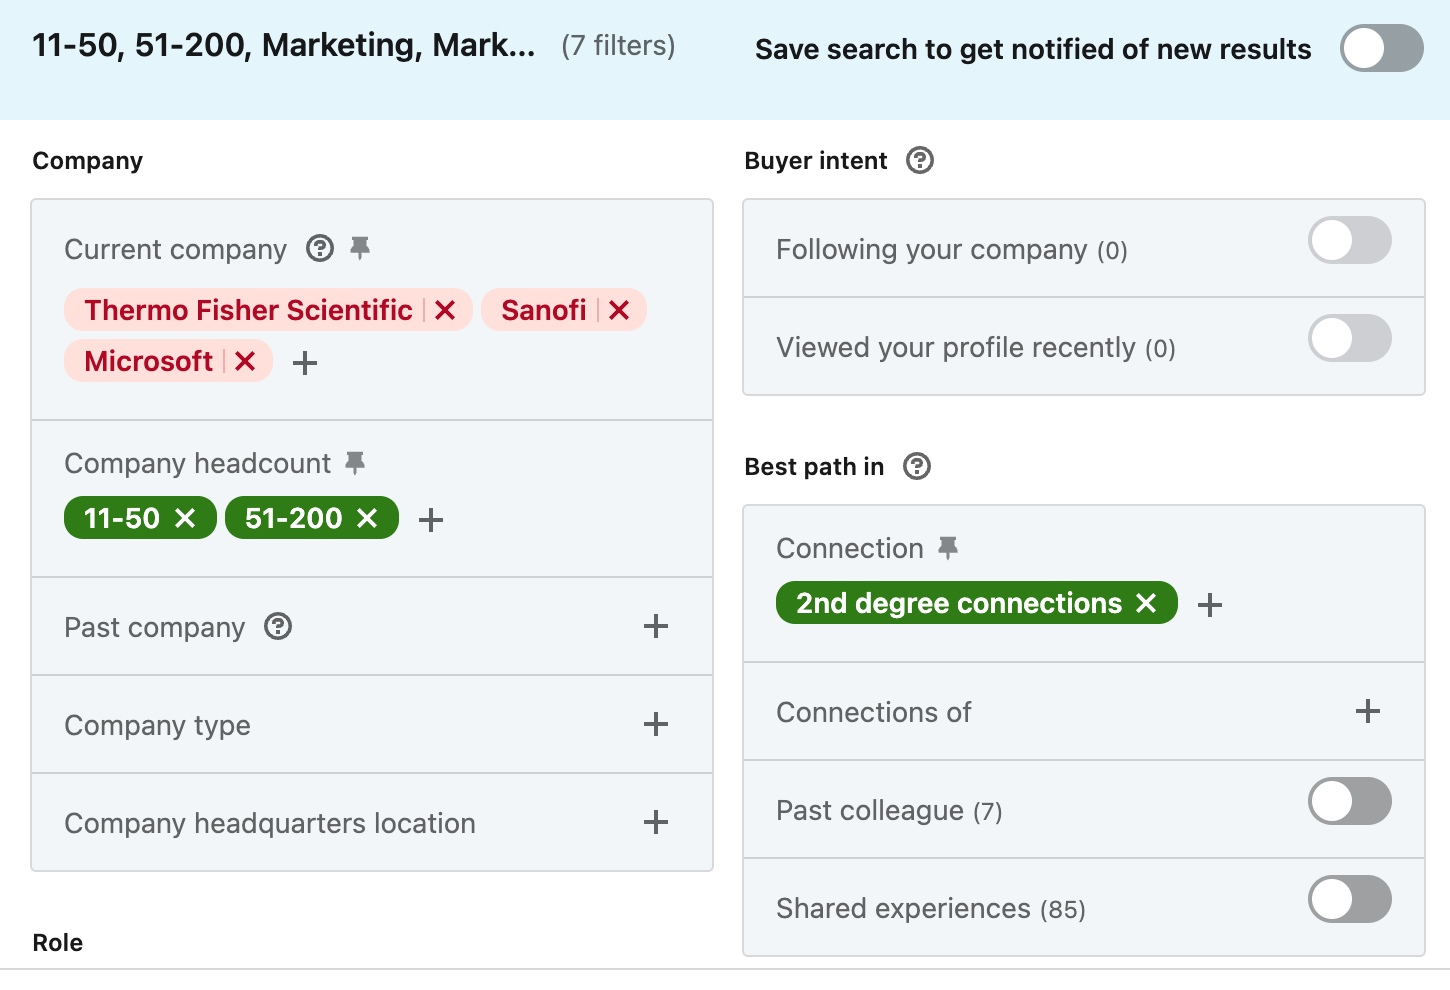This screenshot has width=1450, height=990.
Task: Click the 'Current company' label
Action: [x=175, y=249]
